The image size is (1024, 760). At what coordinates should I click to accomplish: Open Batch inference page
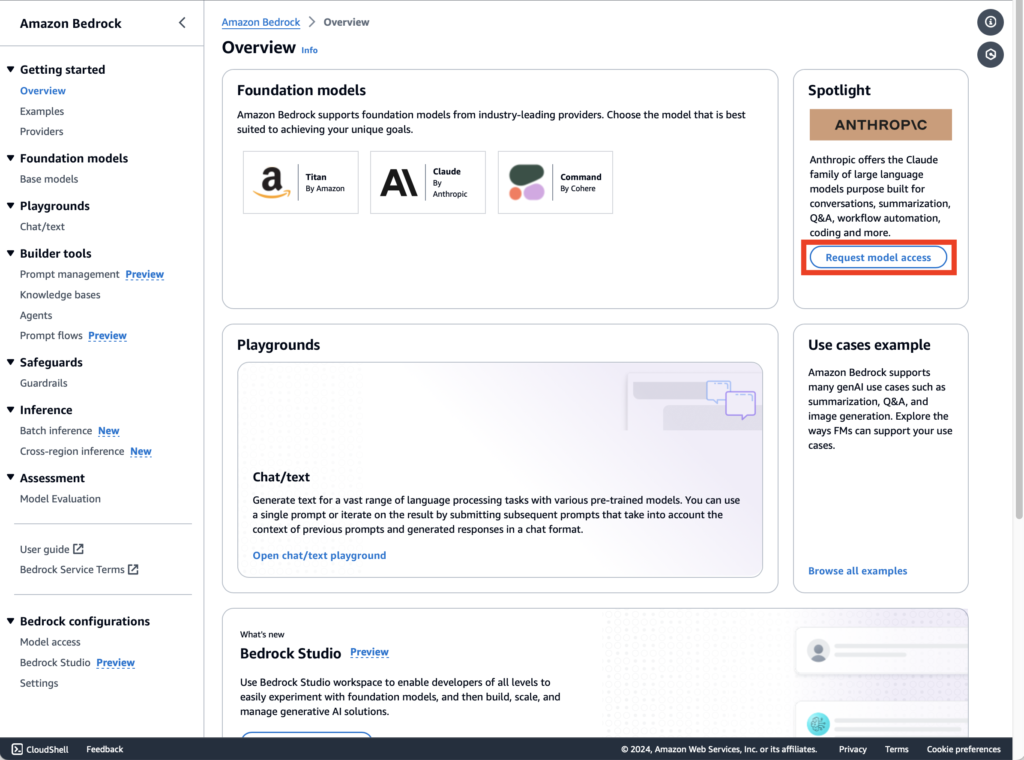click(56, 431)
